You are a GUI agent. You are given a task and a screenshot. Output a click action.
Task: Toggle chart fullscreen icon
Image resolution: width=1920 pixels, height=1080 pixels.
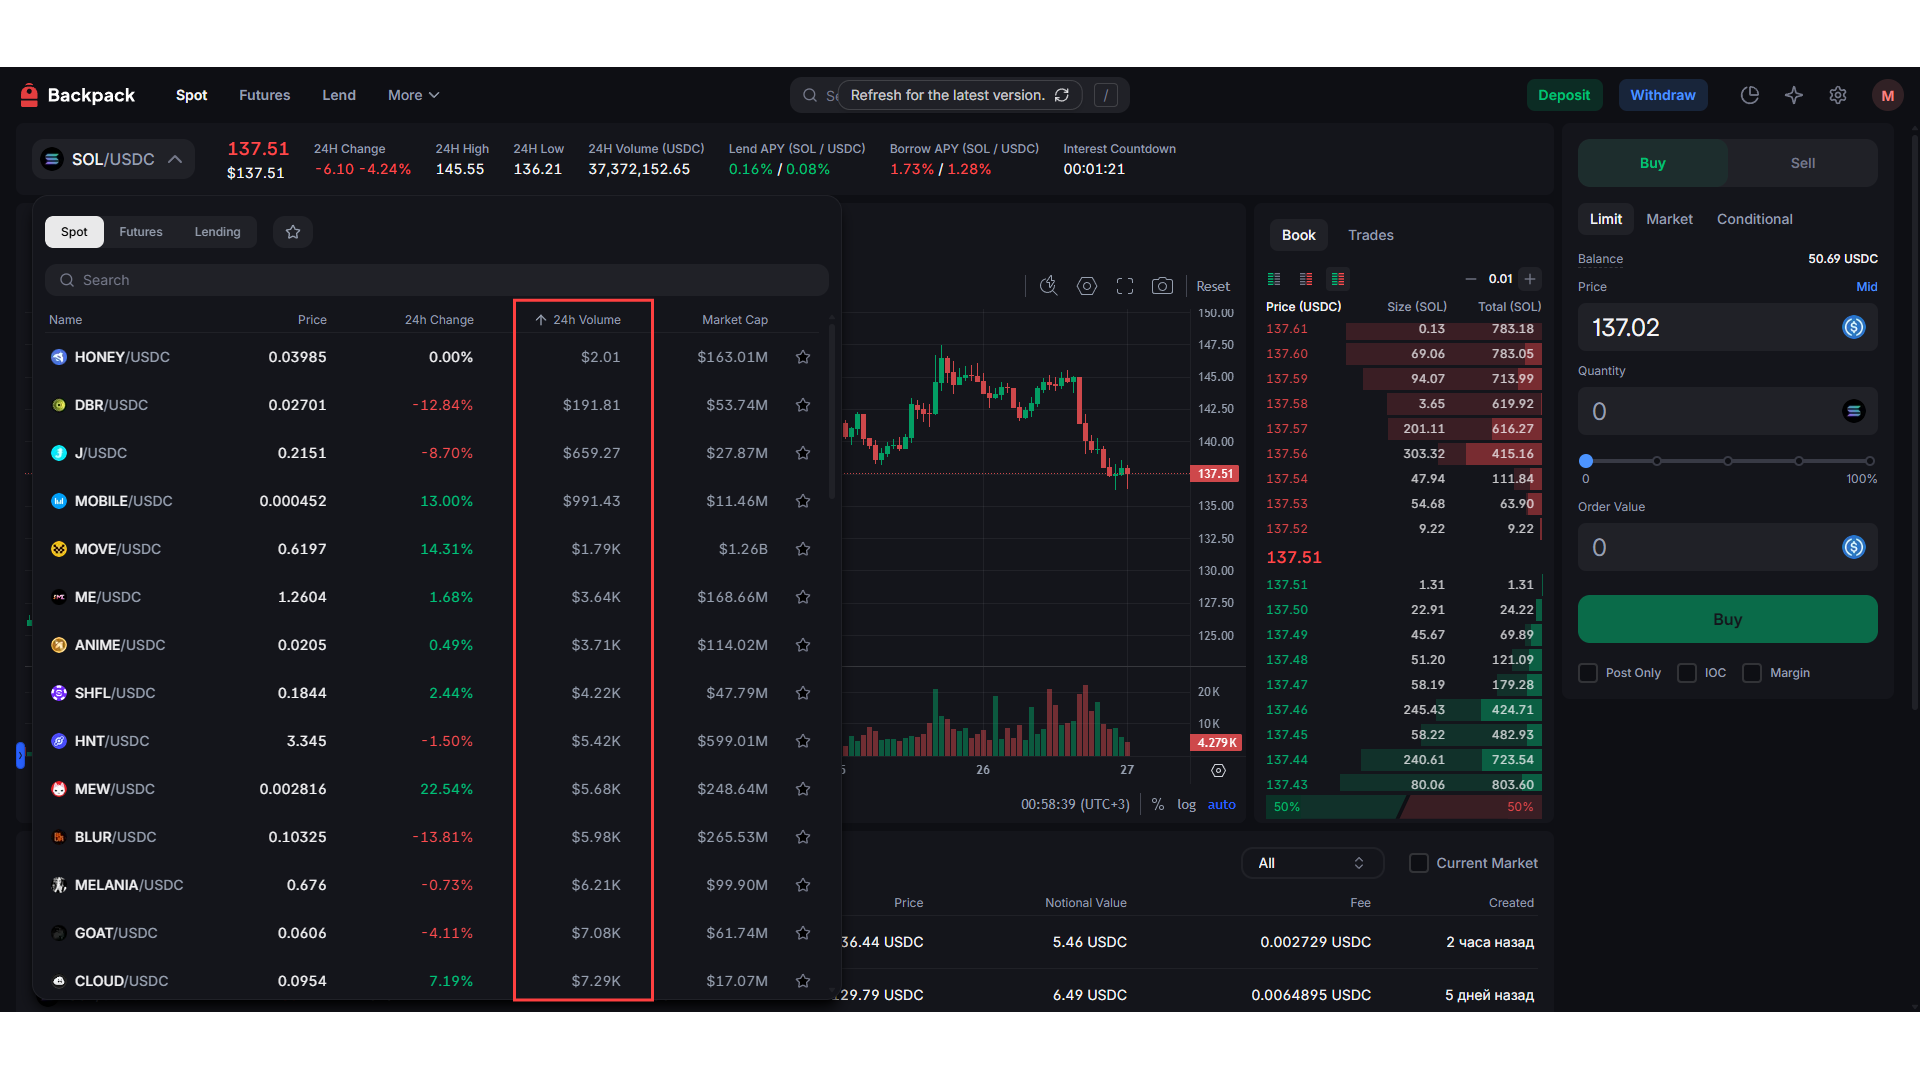coord(1125,286)
